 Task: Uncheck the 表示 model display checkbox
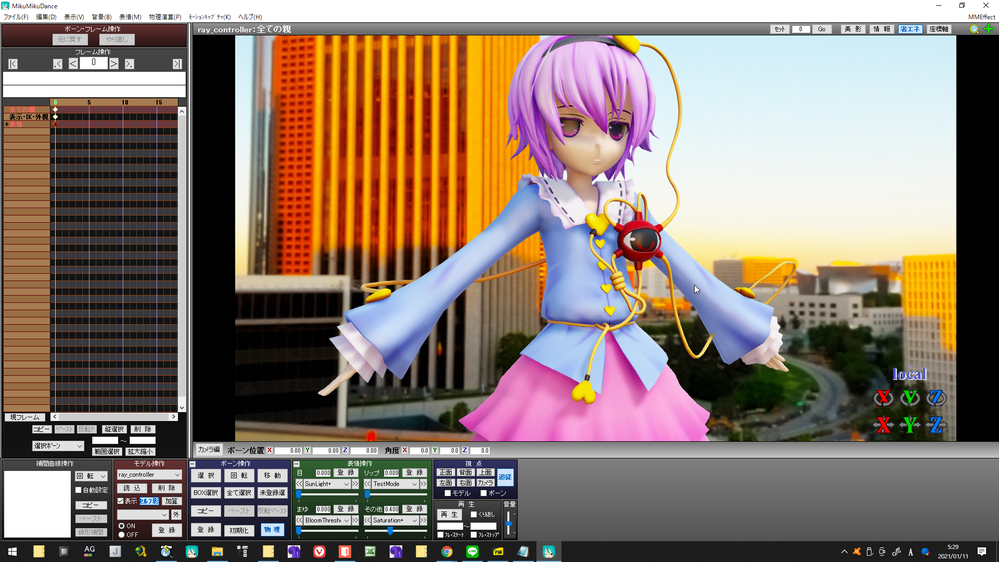pos(120,501)
